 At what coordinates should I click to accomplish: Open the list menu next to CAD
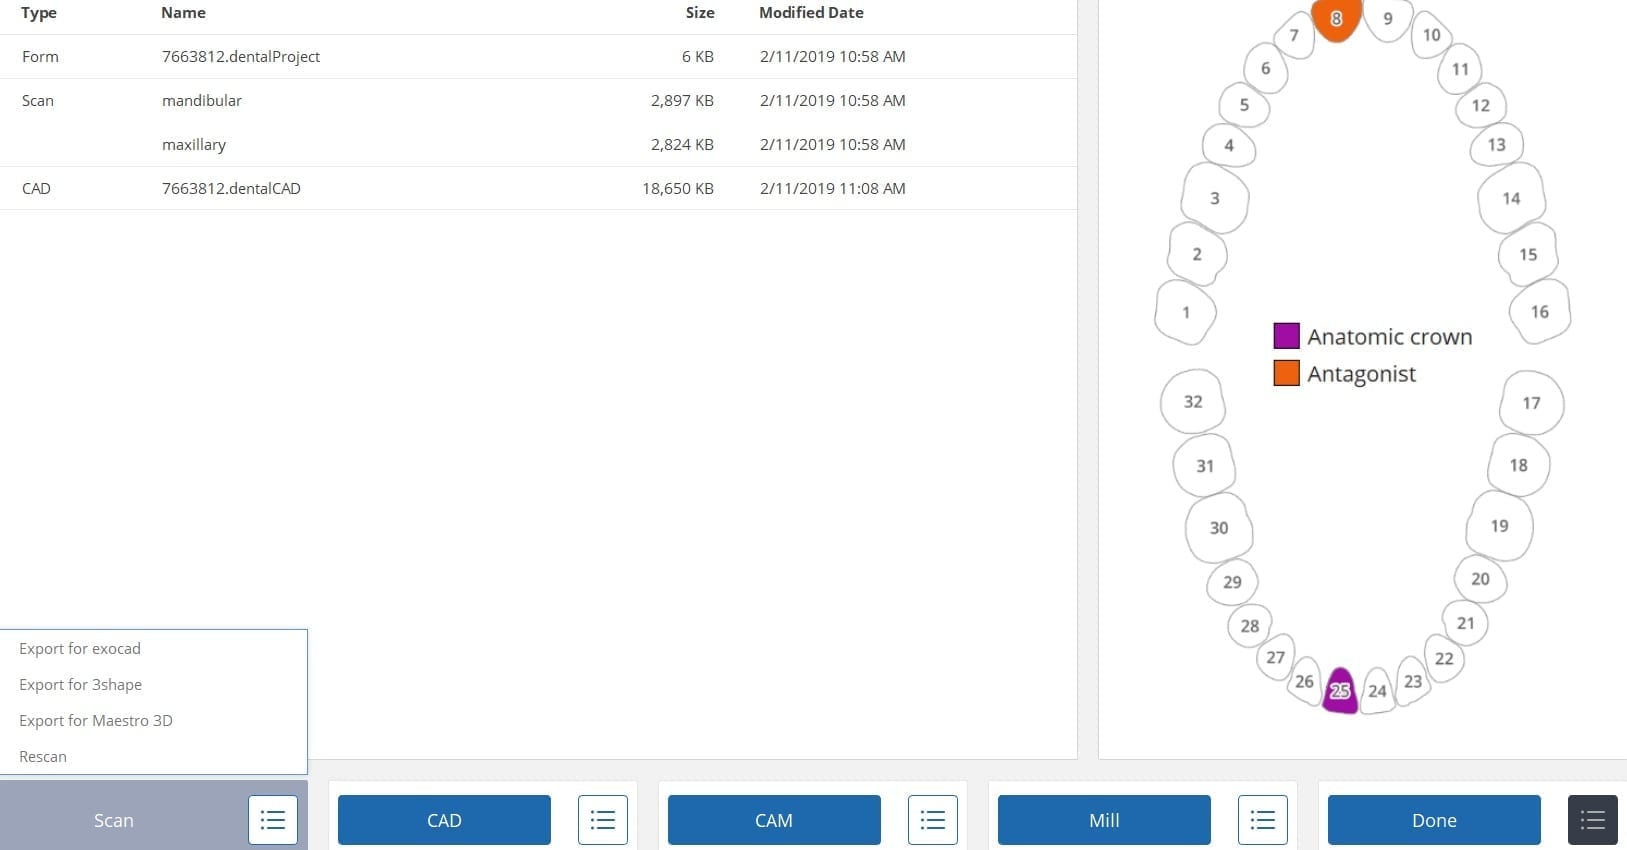(x=602, y=820)
